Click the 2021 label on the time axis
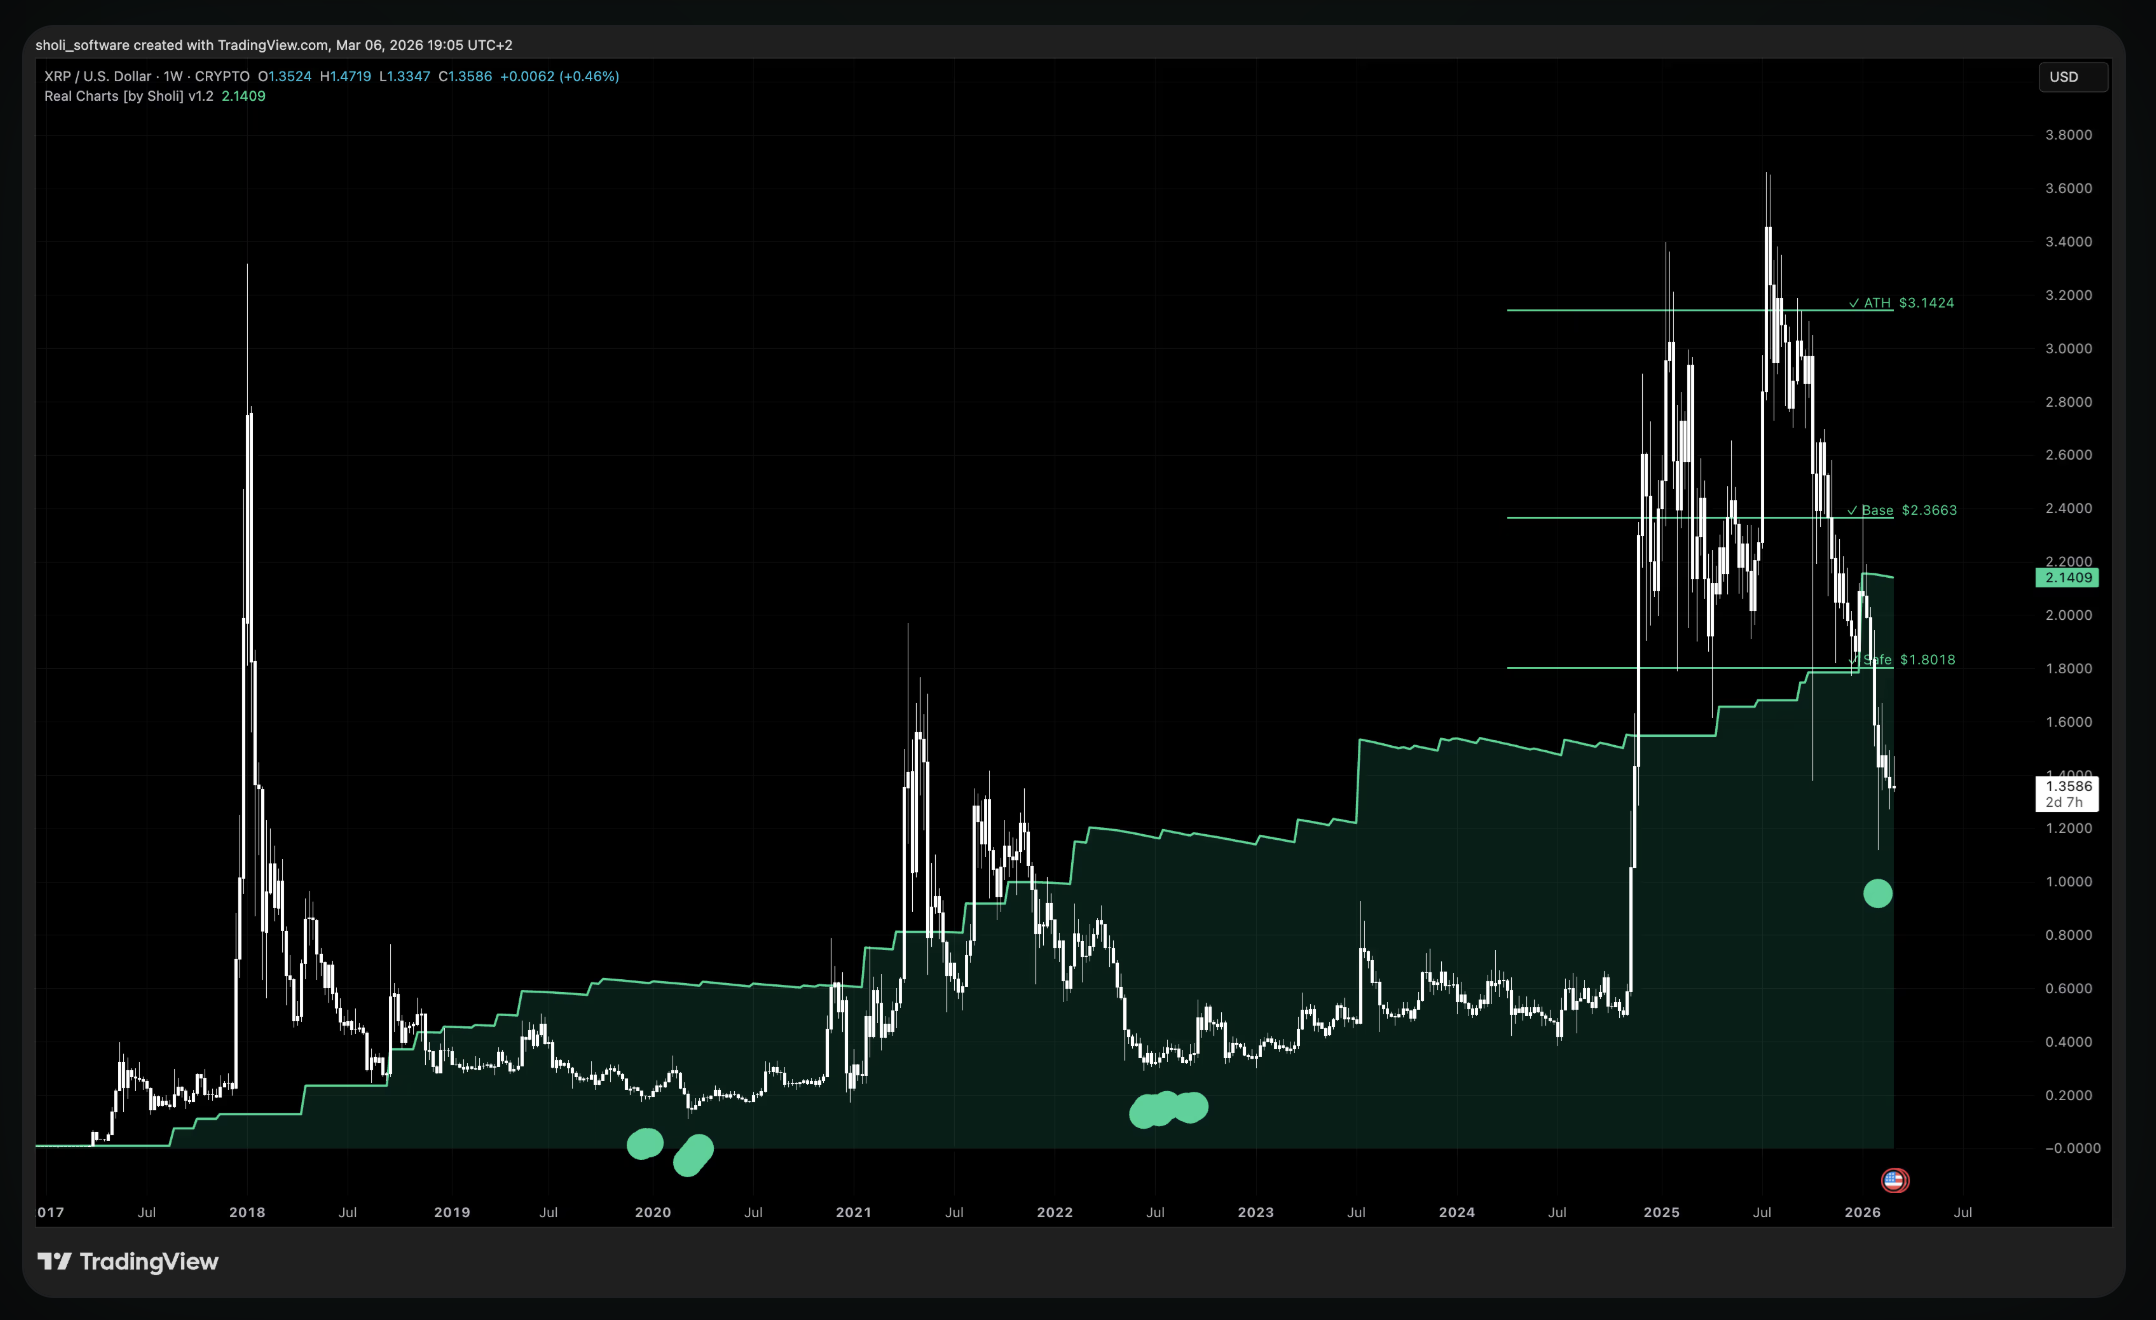Screen dimensions: 2156x1320 point(854,1212)
